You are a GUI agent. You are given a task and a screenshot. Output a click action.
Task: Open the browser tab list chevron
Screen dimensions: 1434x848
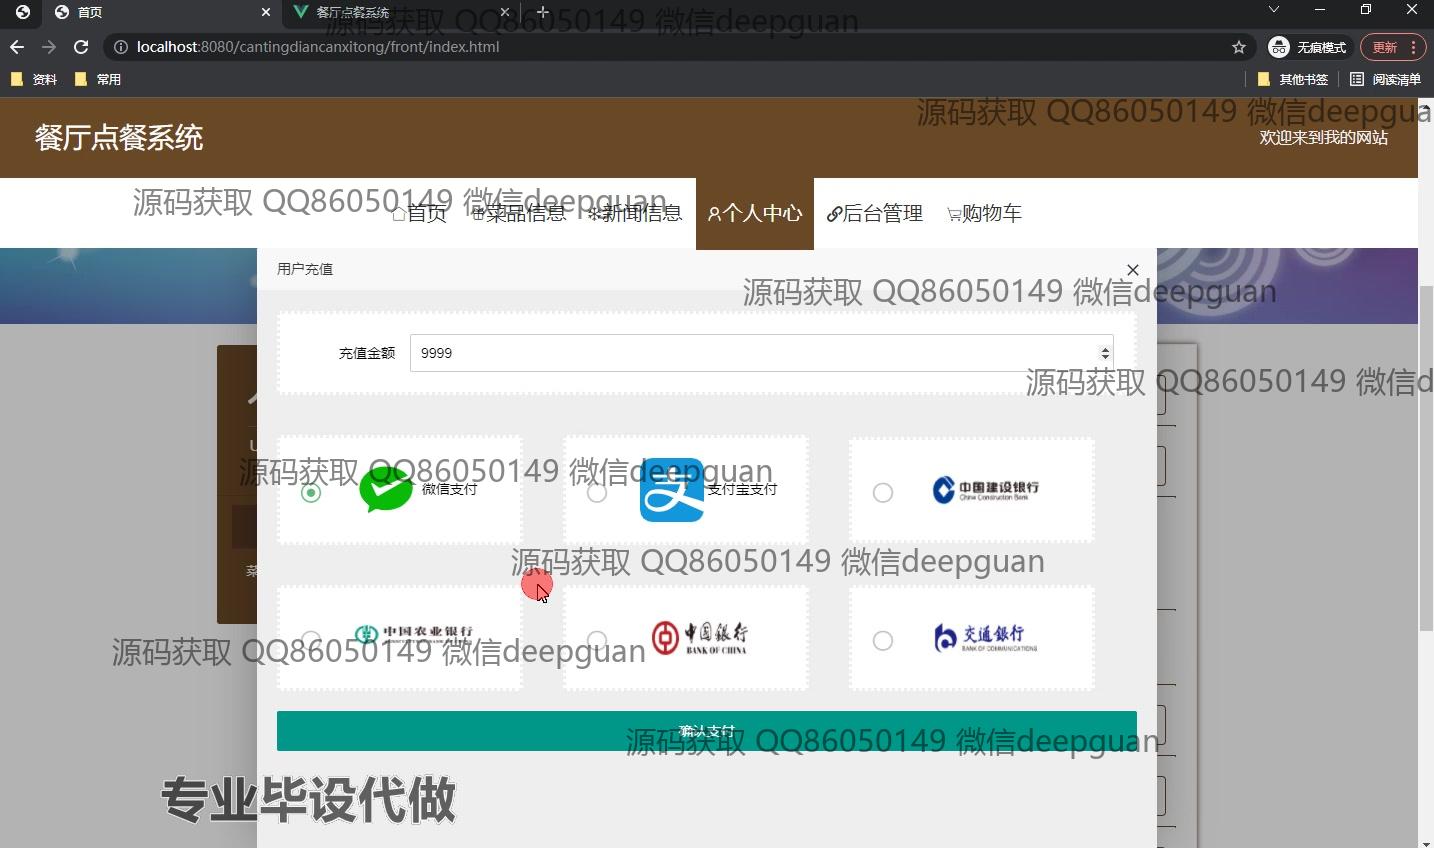click(1273, 11)
